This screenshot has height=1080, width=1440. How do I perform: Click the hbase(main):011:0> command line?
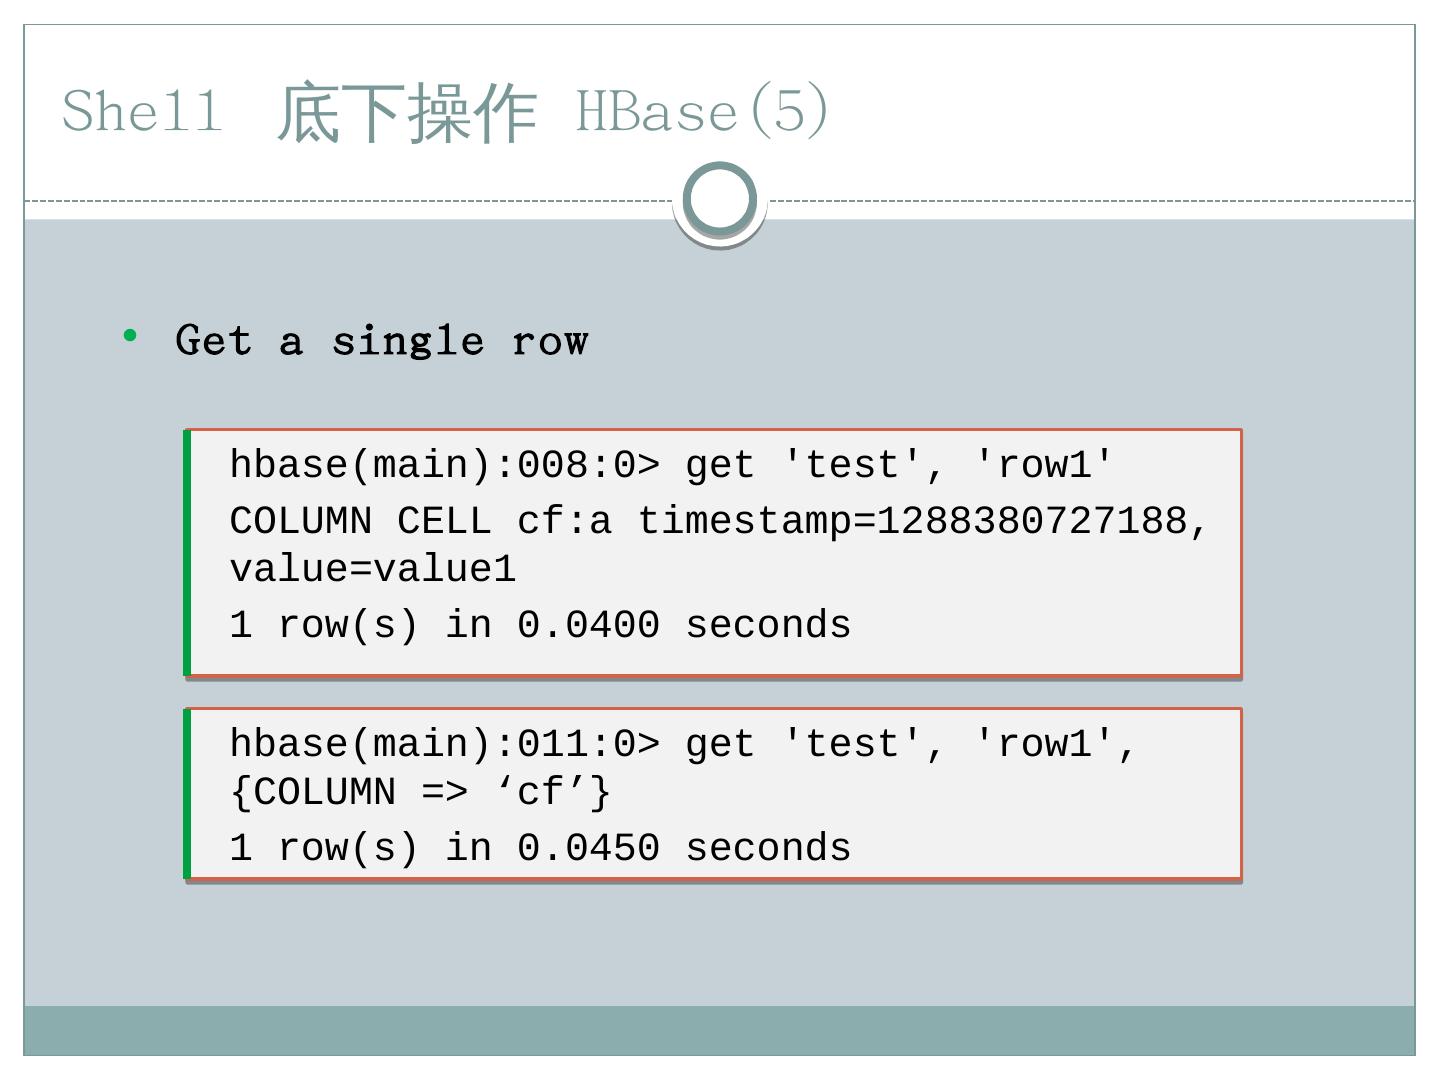tap(682, 744)
